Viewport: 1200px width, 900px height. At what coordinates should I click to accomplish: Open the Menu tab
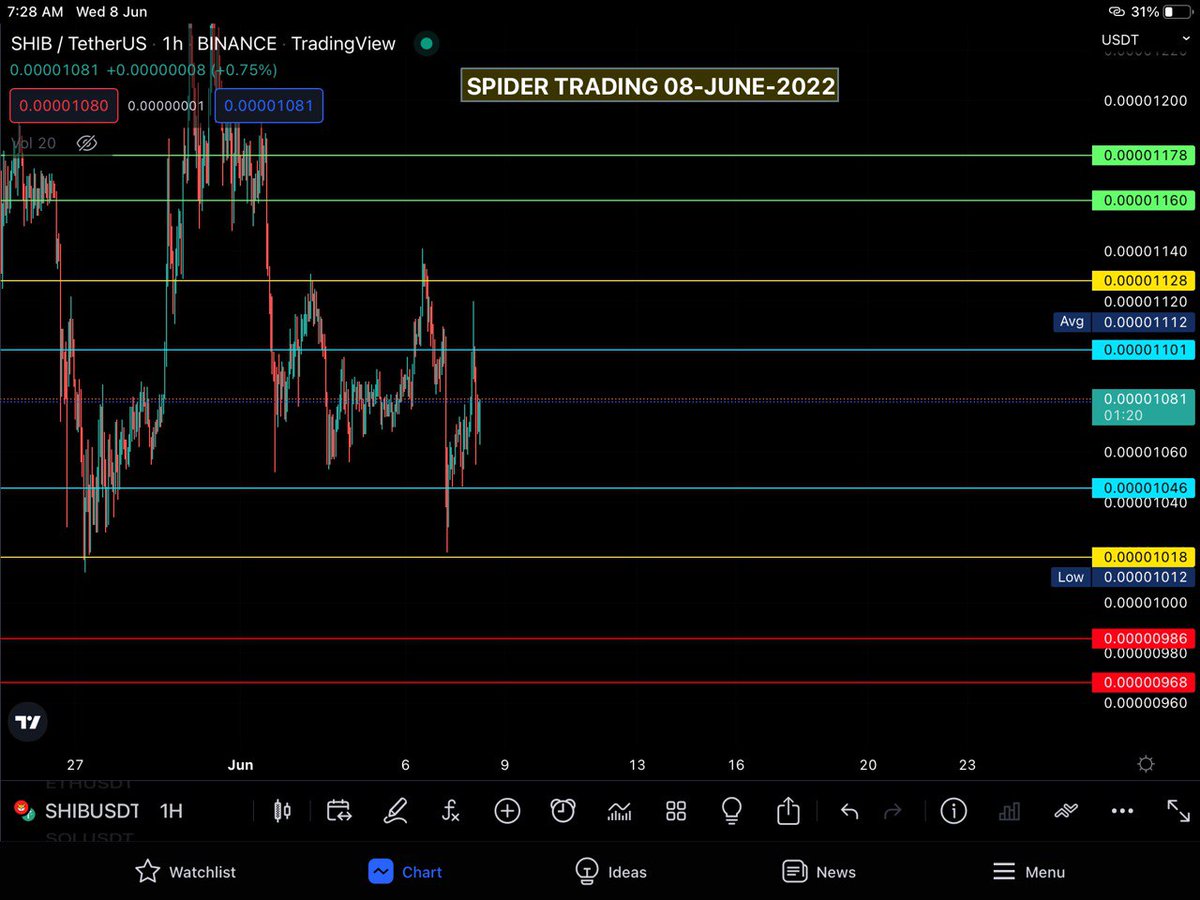pyautogui.click(x=1029, y=872)
